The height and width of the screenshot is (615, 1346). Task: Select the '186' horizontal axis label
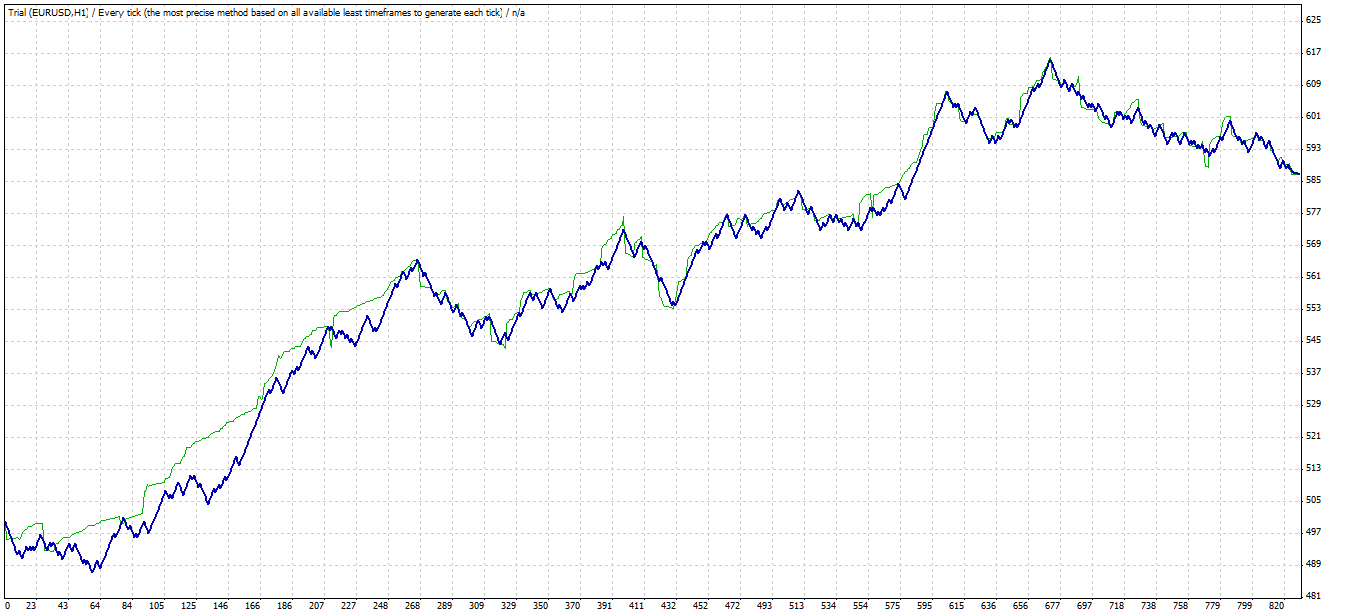click(284, 606)
